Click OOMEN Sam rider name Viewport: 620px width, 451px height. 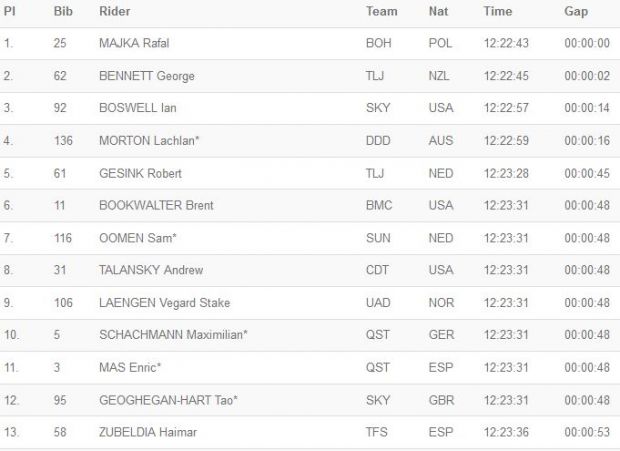click(x=138, y=238)
